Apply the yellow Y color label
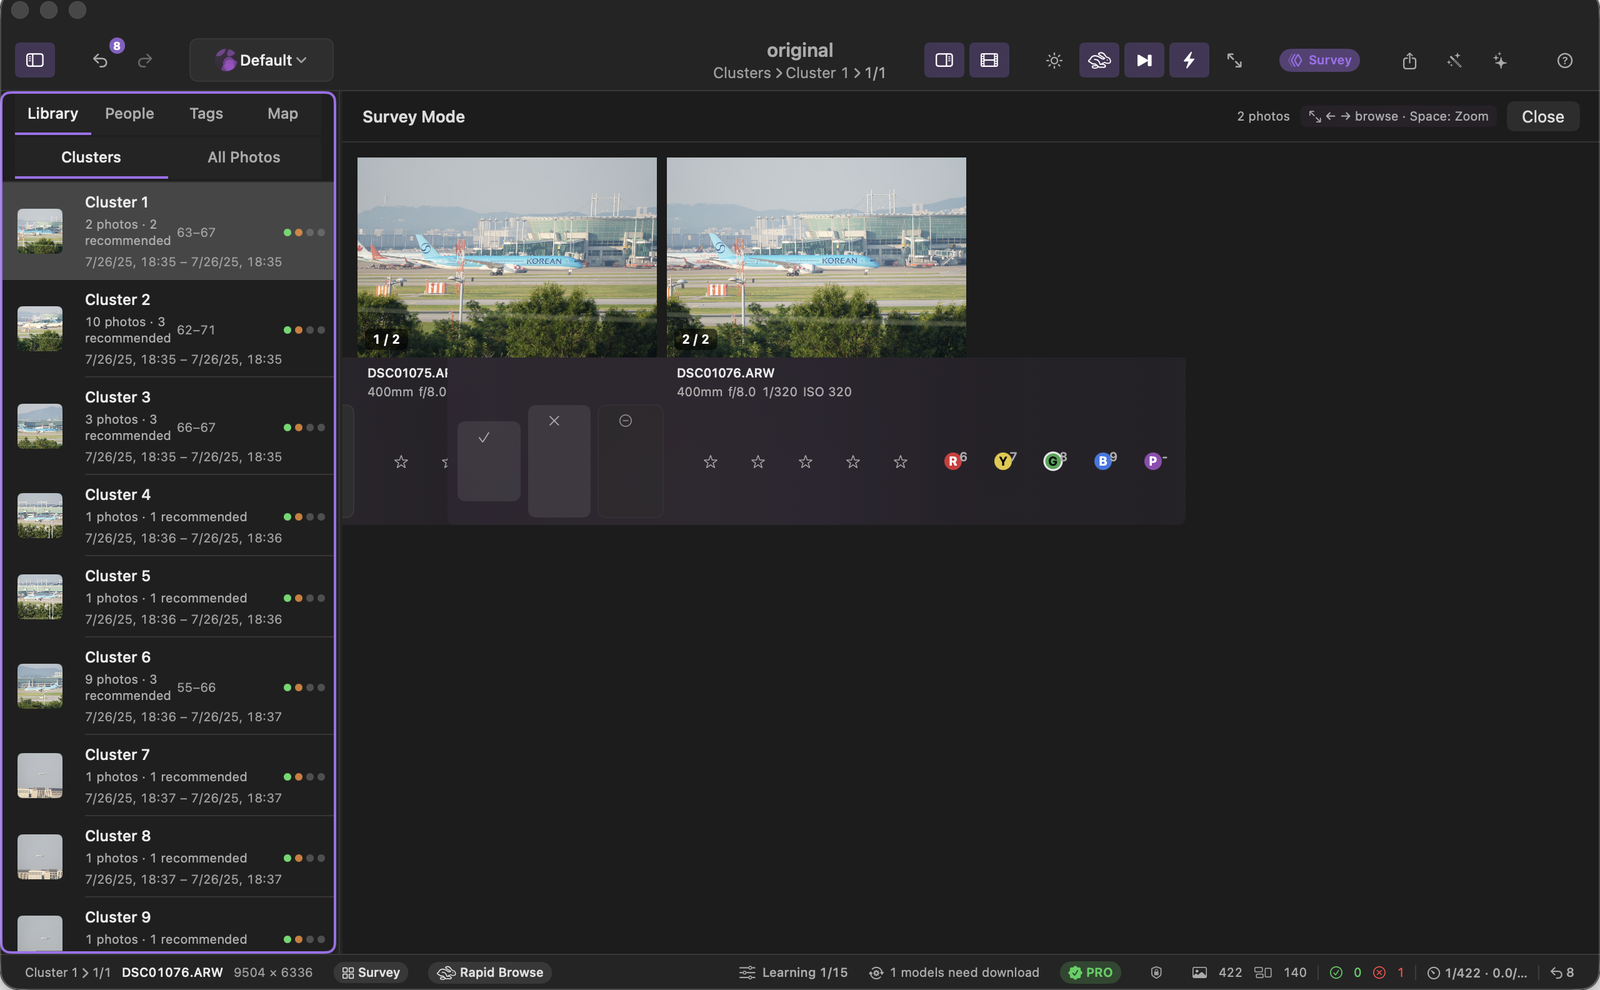1600x990 pixels. tap(1004, 461)
